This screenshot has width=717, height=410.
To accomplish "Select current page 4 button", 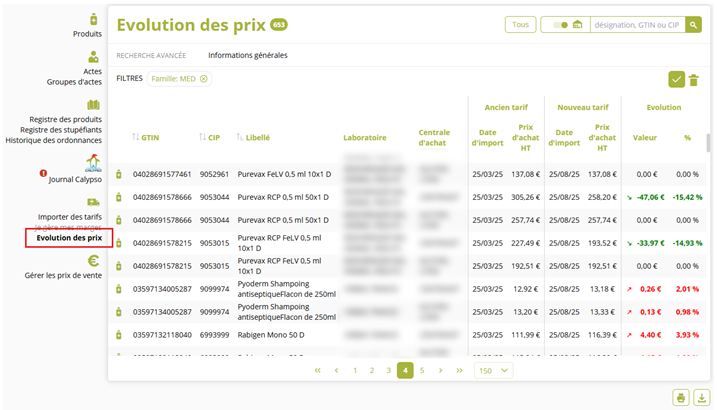I will (x=405, y=371).
